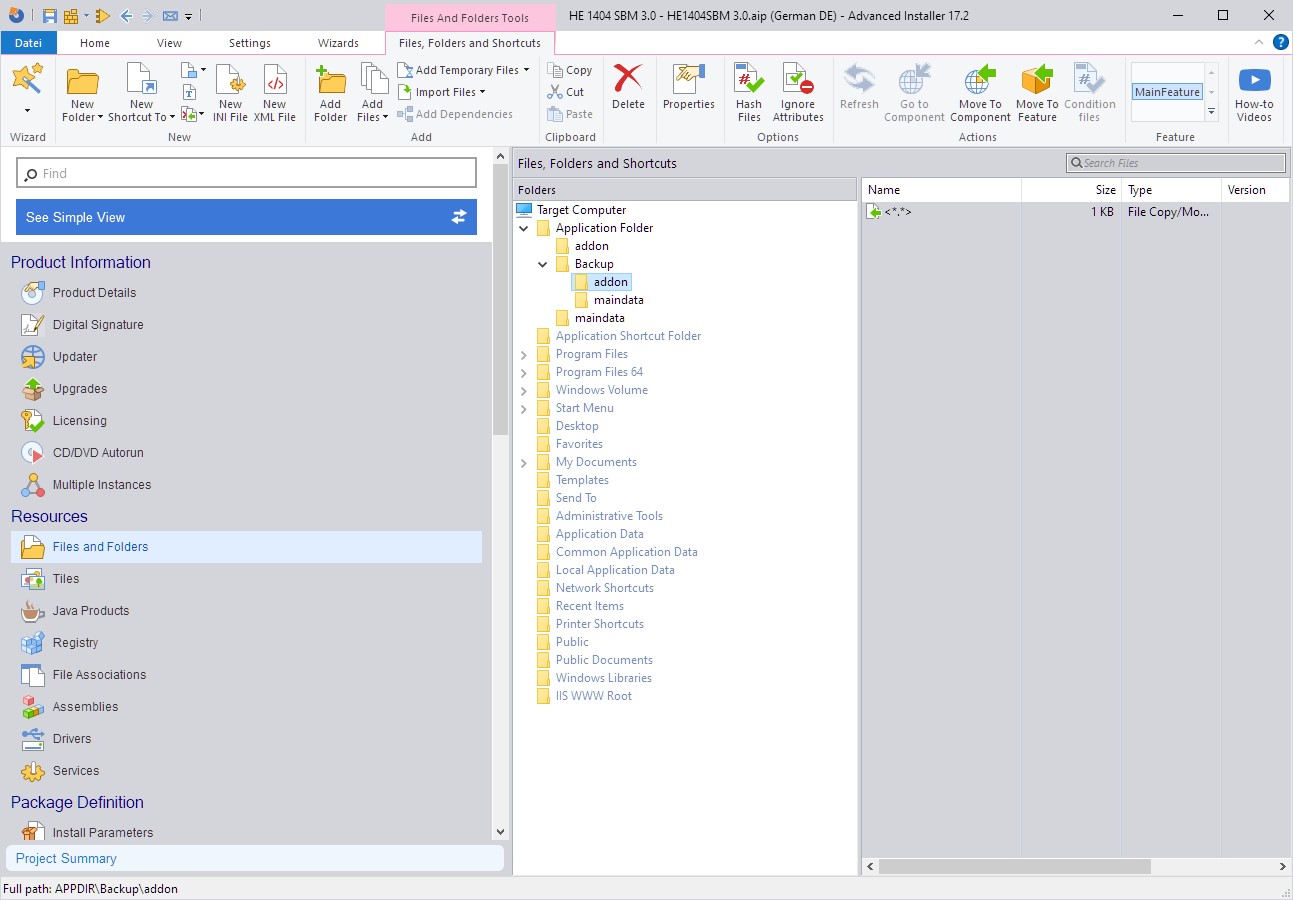The image size is (1293, 900).
Task: Select MainFeature in Feature box
Action: coord(1167,92)
